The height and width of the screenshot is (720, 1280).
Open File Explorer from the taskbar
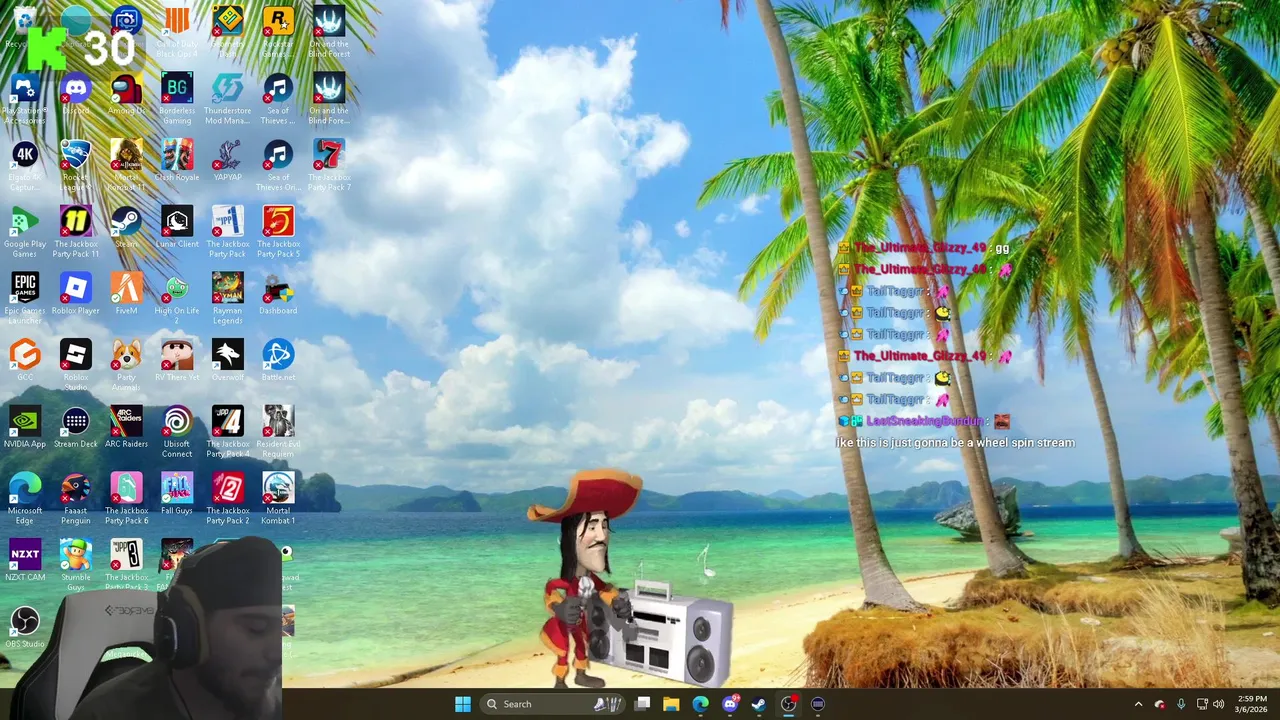pyautogui.click(x=672, y=704)
